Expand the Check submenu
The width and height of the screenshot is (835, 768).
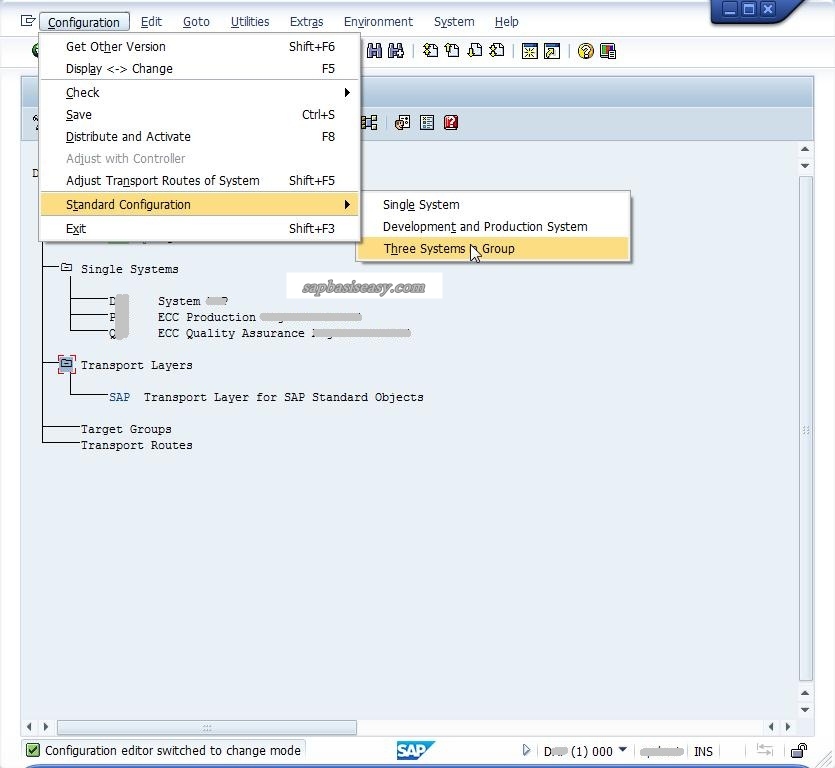click(200, 92)
